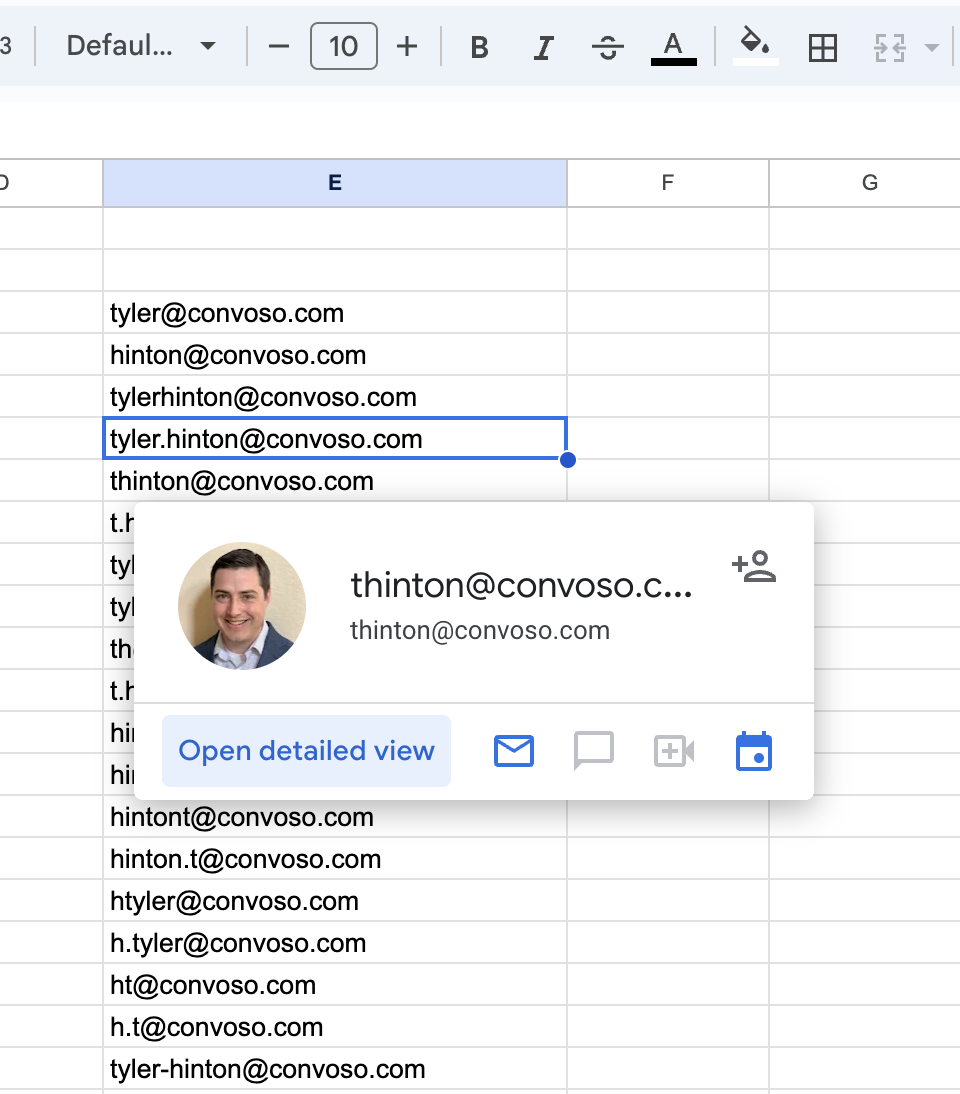Toggle bold formatting
This screenshot has width=960, height=1094.
point(479,47)
